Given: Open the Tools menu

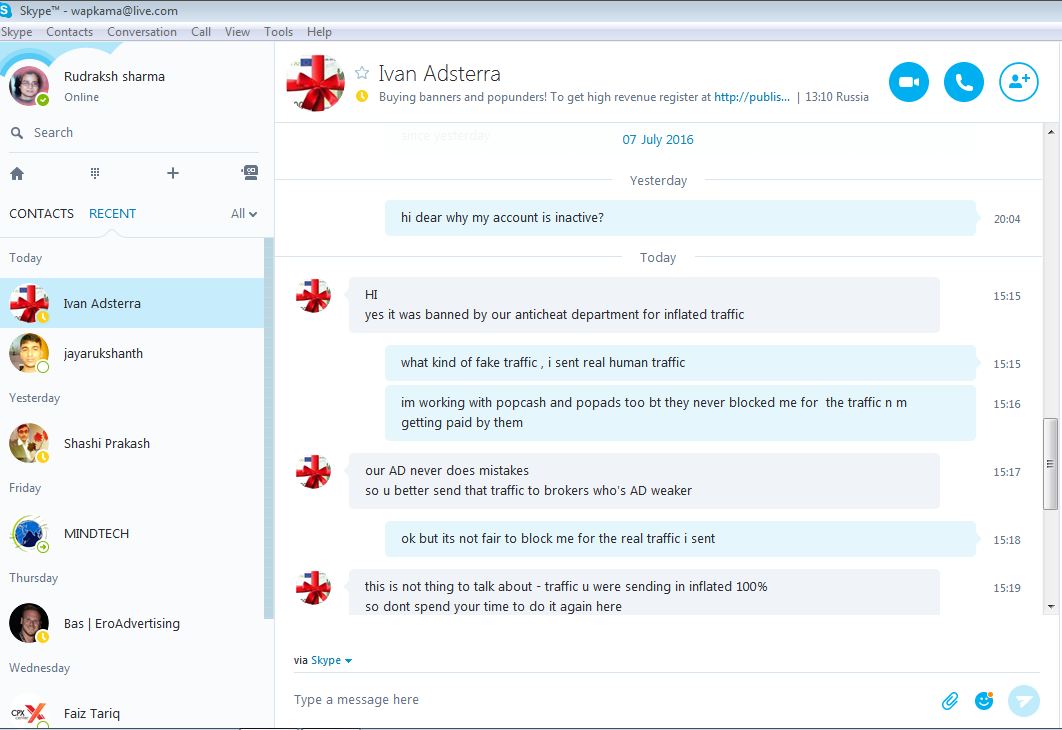Looking at the screenshot, I should [x=278, y=32].
